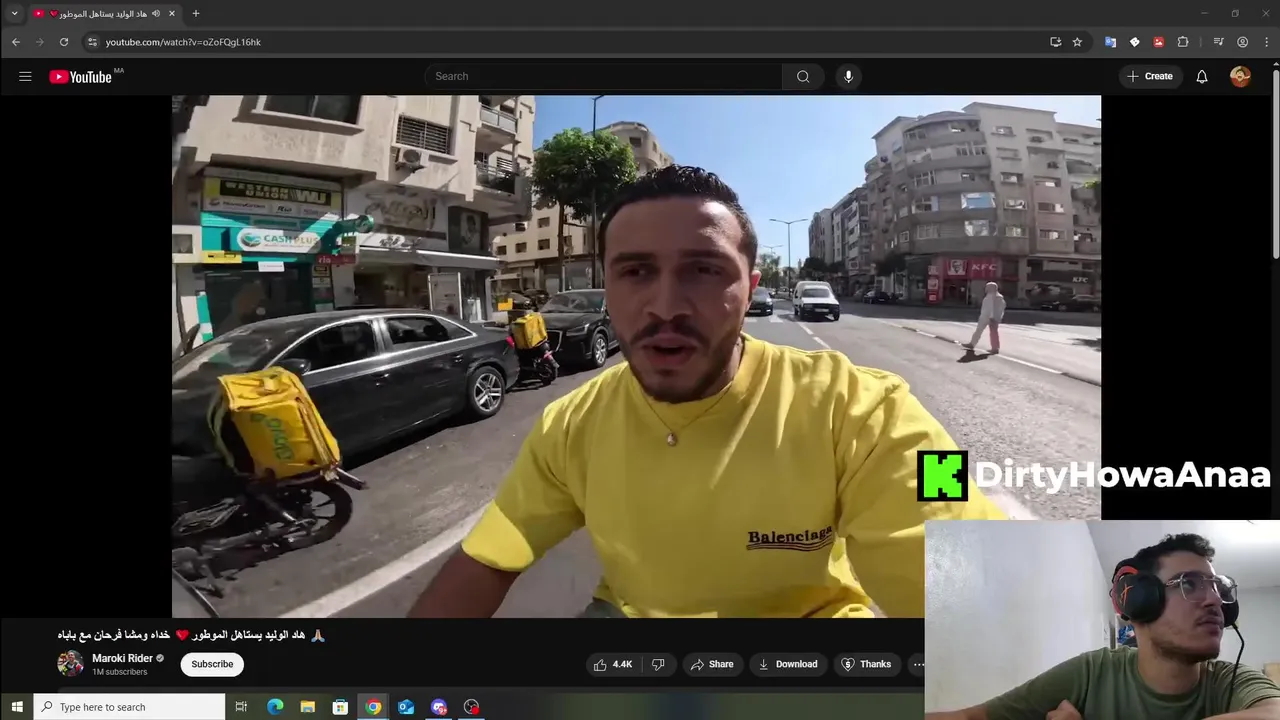Viewport: 1280px width, 720px height.
Task: Open the media control toolbar icon
Action: click(1218, 42)
